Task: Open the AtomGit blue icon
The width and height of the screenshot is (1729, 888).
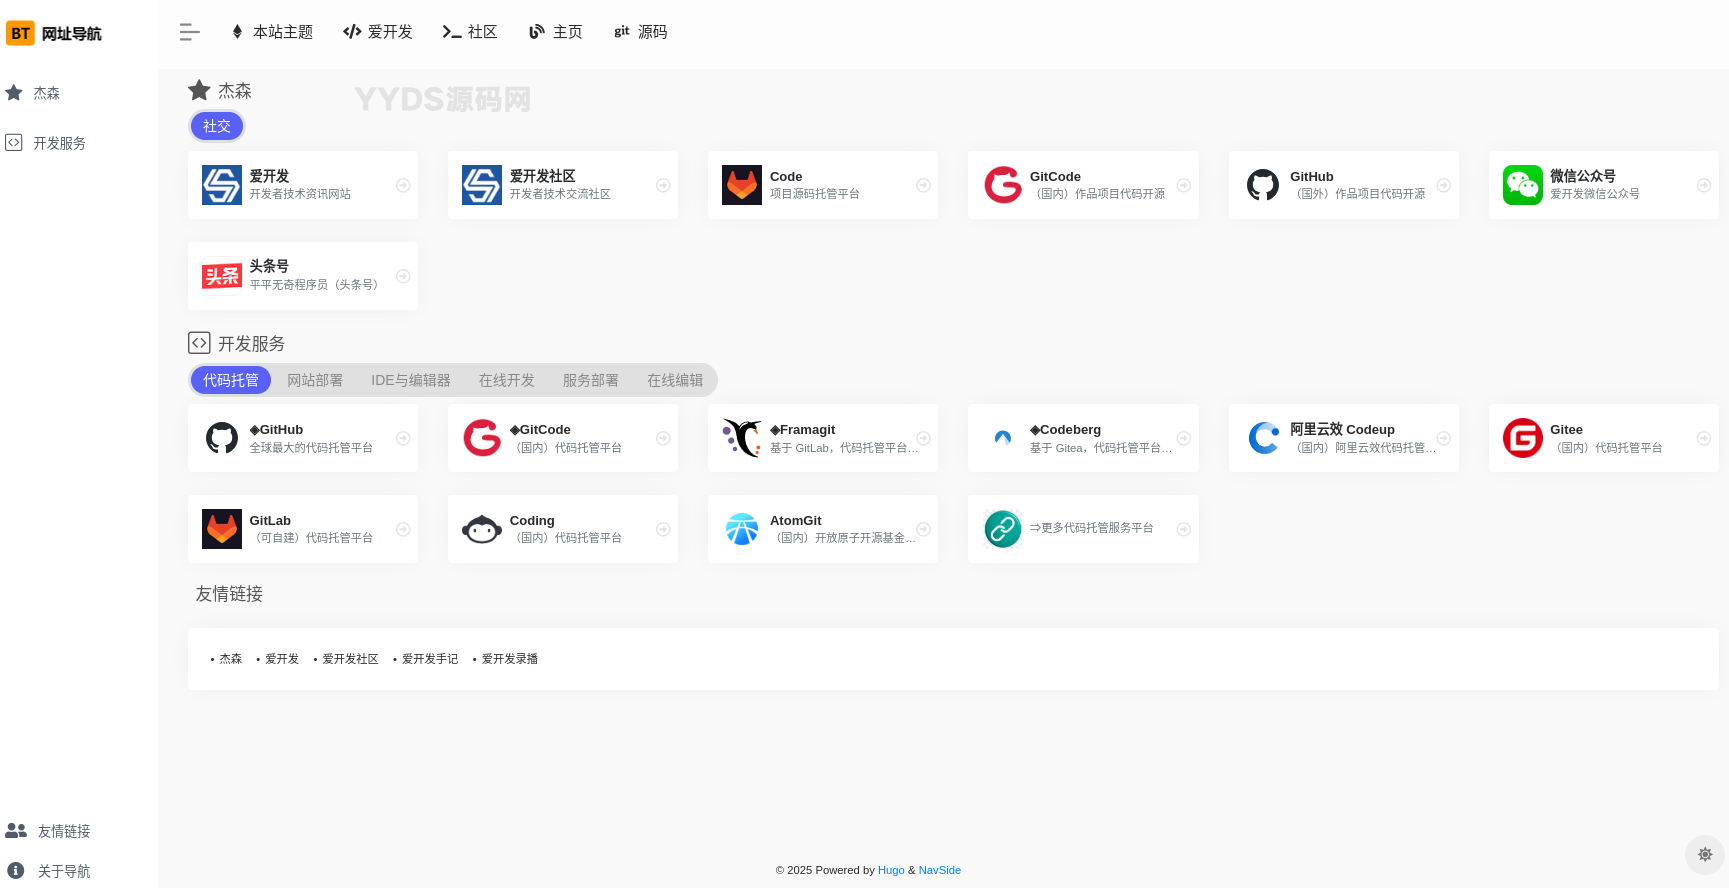Action: pos(742,529)
